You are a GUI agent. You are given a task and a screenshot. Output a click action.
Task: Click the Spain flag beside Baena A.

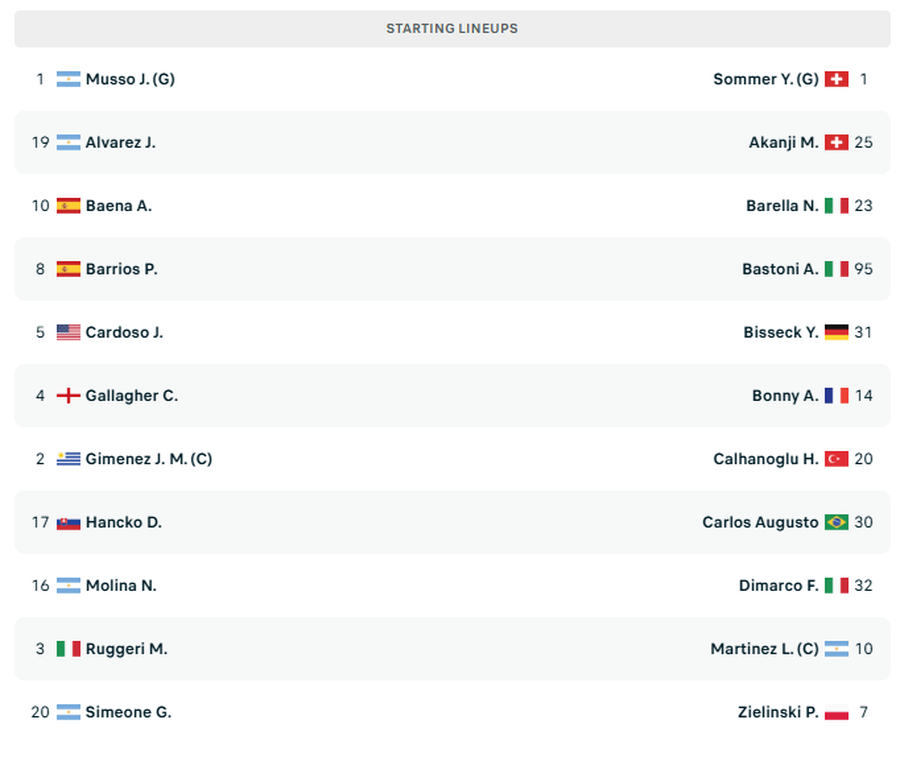[68, 206]
